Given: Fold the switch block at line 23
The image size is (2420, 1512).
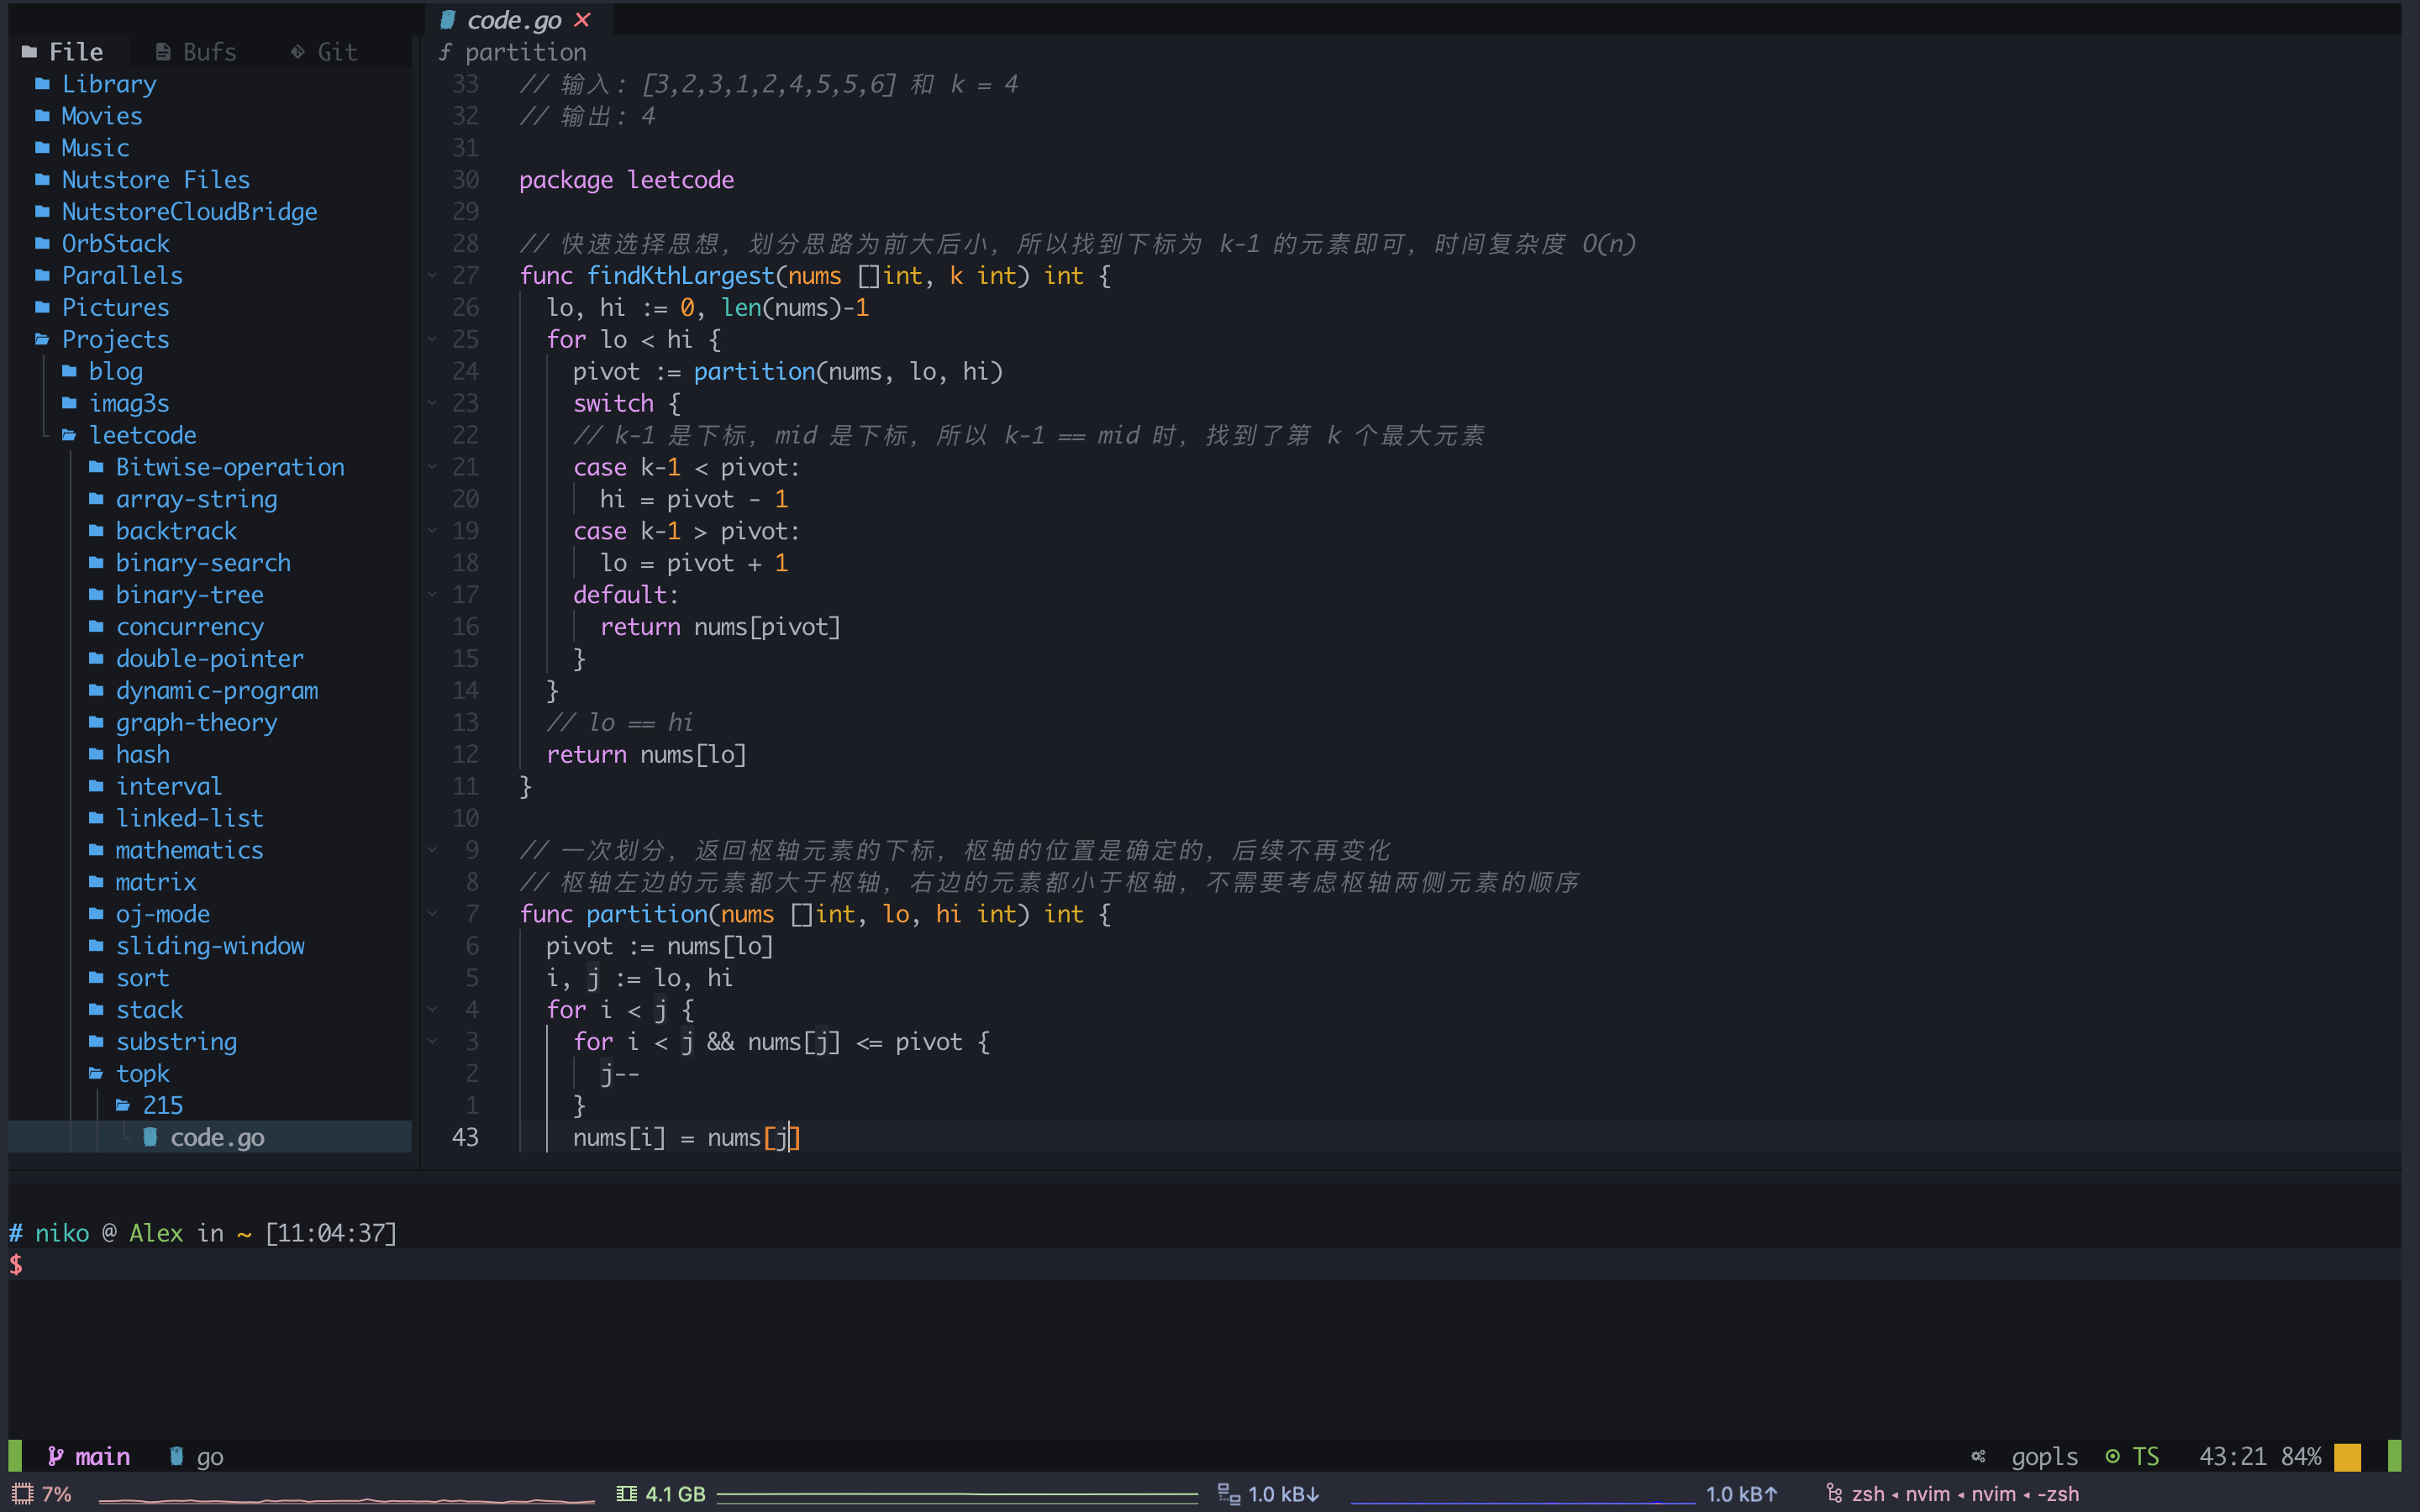Looking at the screenshot, I should tap(432, 404).
